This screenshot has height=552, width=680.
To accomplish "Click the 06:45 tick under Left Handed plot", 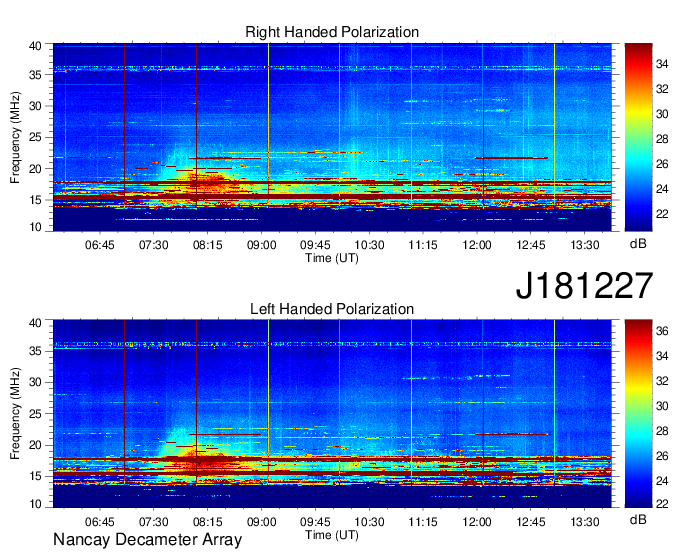I will (x=100, y=522).
